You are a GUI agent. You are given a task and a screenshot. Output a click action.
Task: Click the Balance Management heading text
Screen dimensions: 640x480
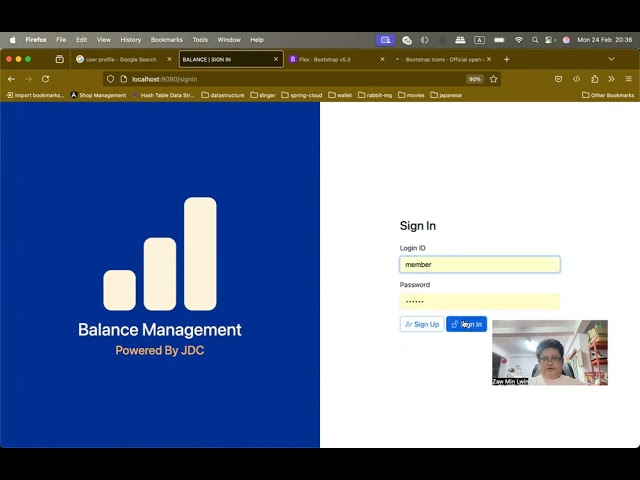160,330
